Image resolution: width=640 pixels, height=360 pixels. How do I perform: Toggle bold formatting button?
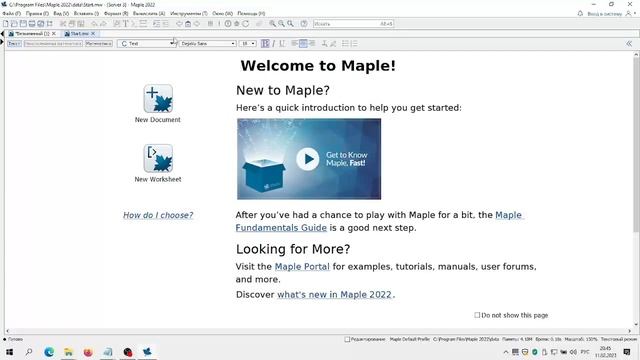(265, 43)
